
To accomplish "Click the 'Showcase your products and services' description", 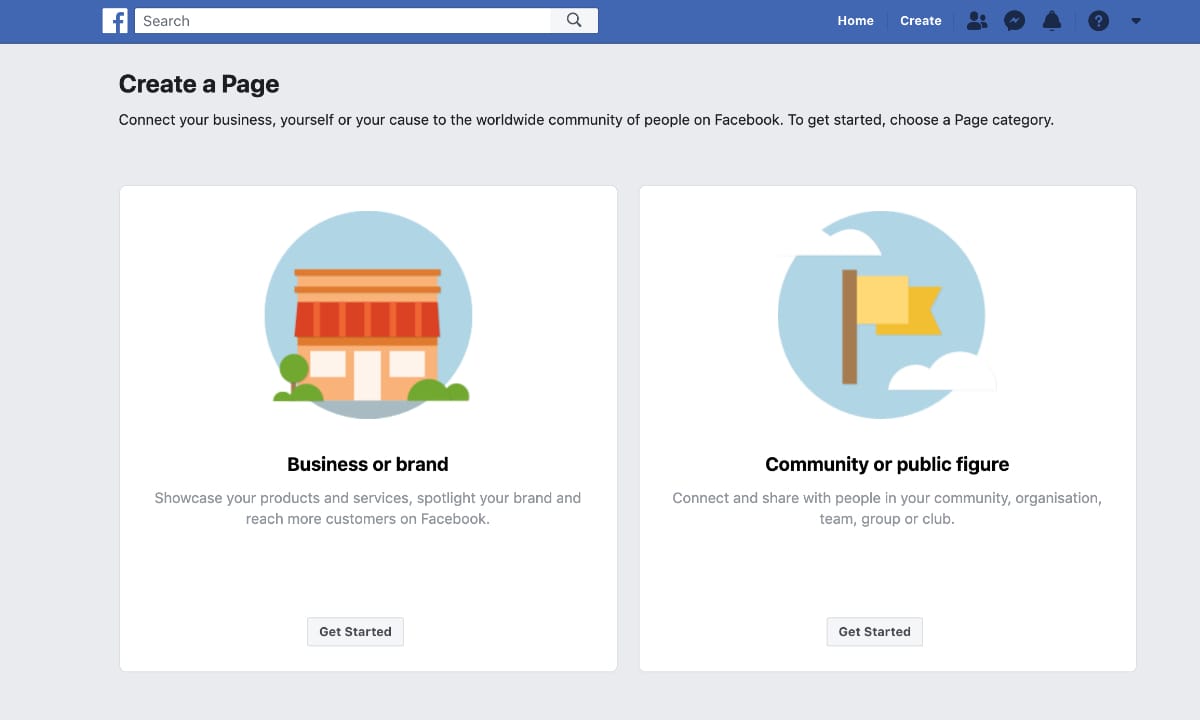I will [x=368, y=508].
